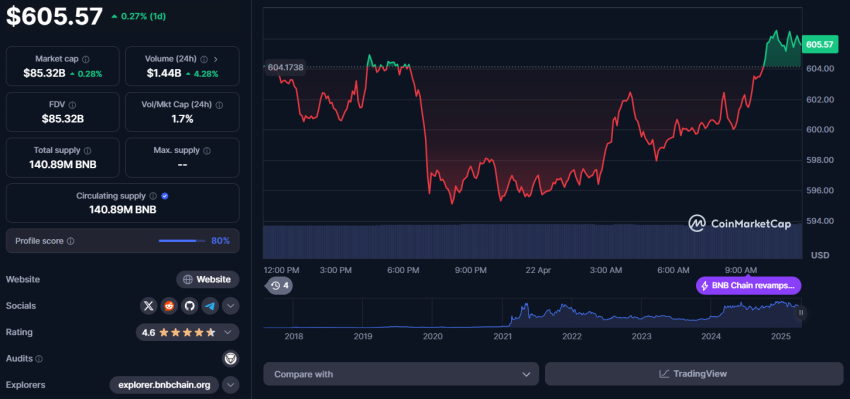Expand more socials chevron
Screen dimensions: 850x399
230,306
